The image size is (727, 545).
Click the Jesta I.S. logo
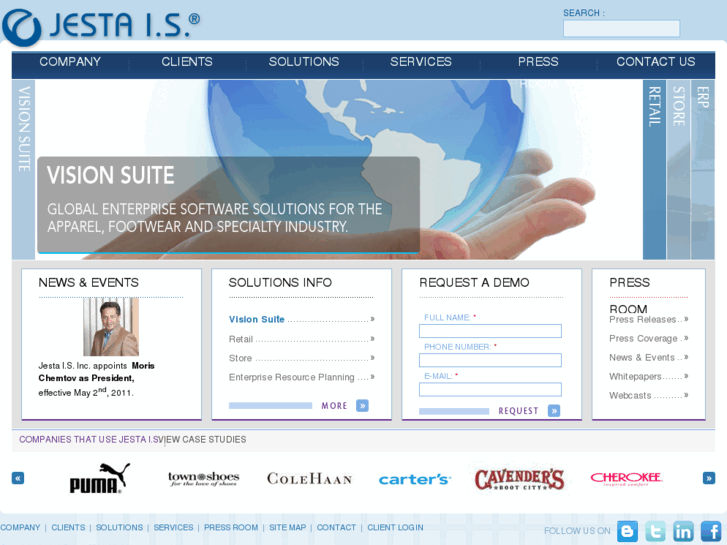pyautogui.click(x=101, y=26)
